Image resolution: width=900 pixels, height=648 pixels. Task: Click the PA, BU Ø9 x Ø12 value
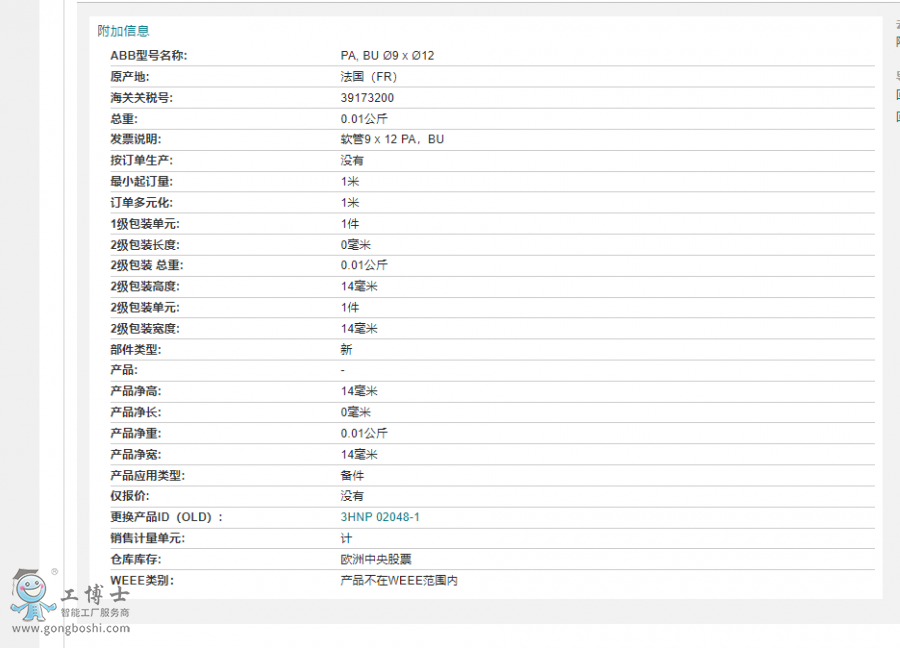coord(387,56)
